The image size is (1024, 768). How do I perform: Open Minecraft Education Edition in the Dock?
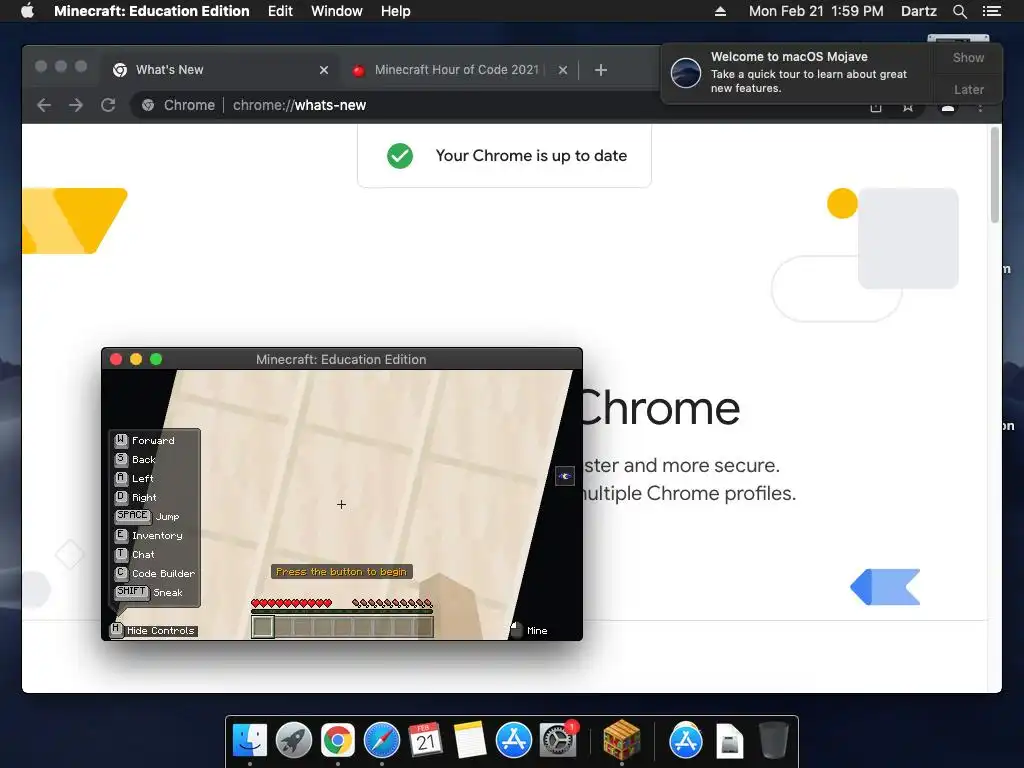pos(622,740)
